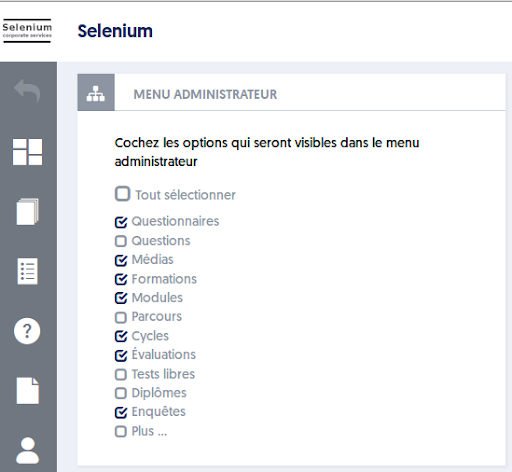Viewport: 512px width, 472px height.
Task: Open the blank document sidebar icon
Action: pos(28,391)
